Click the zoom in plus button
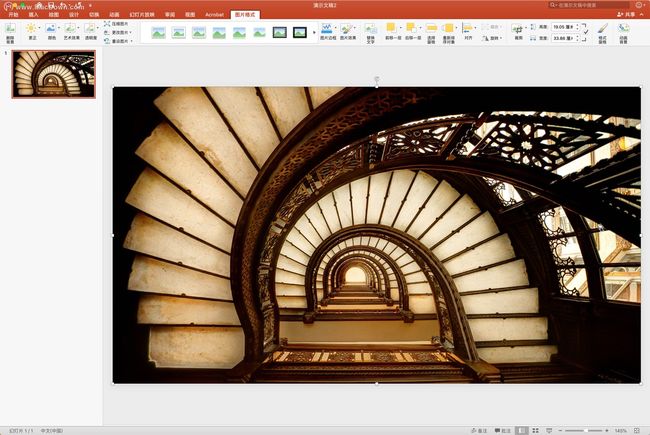The image size is (650, 435). (x=607, y=430)
